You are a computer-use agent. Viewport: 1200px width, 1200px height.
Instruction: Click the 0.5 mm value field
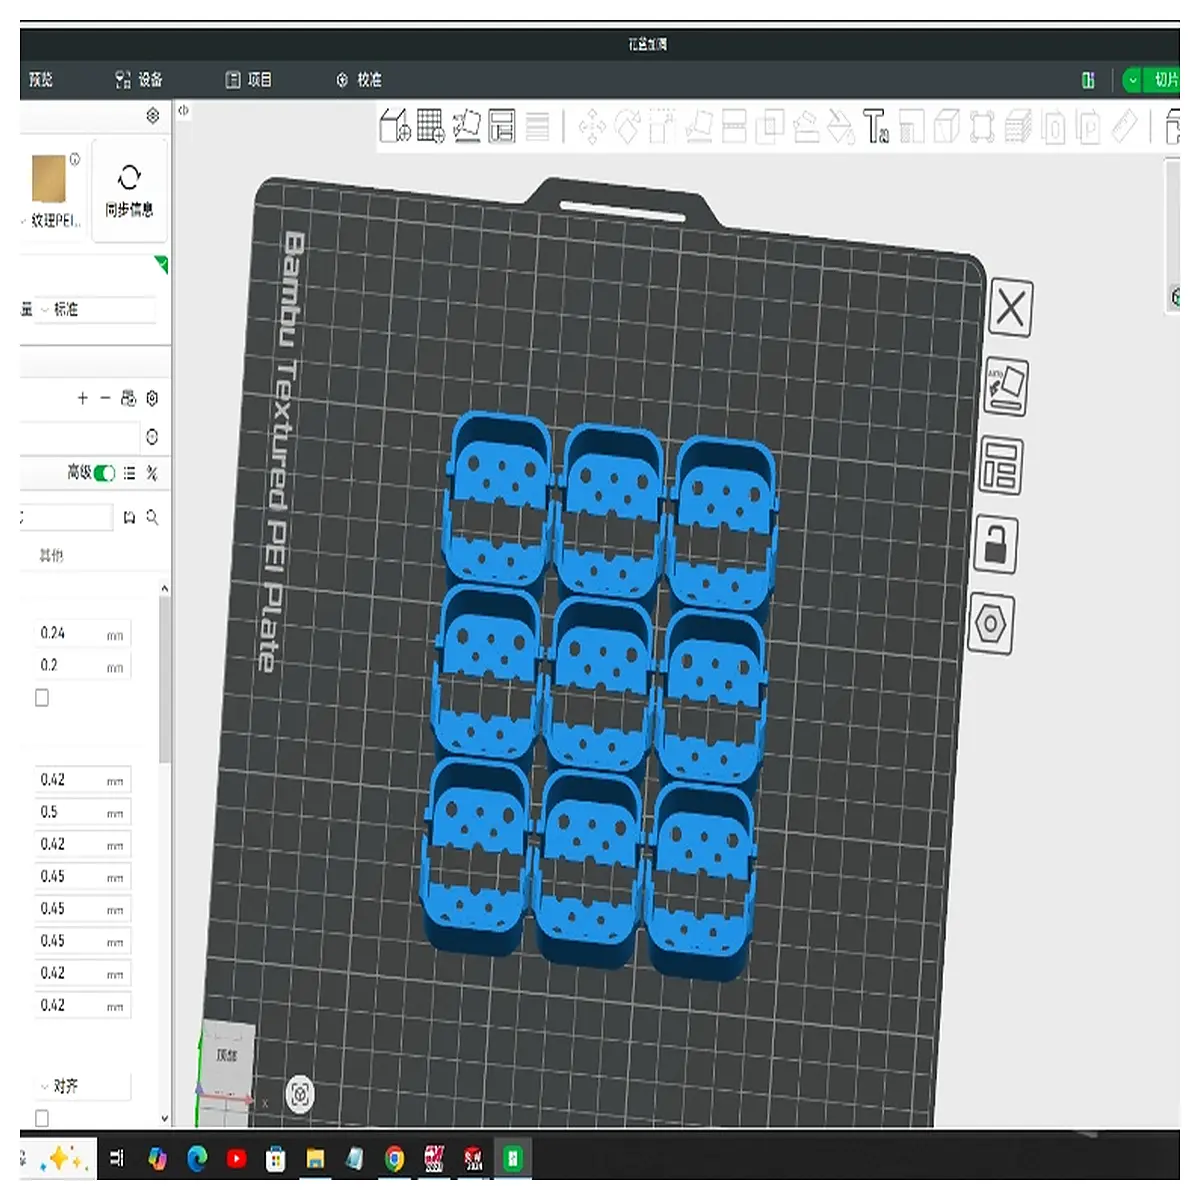[x=82, y=812]
